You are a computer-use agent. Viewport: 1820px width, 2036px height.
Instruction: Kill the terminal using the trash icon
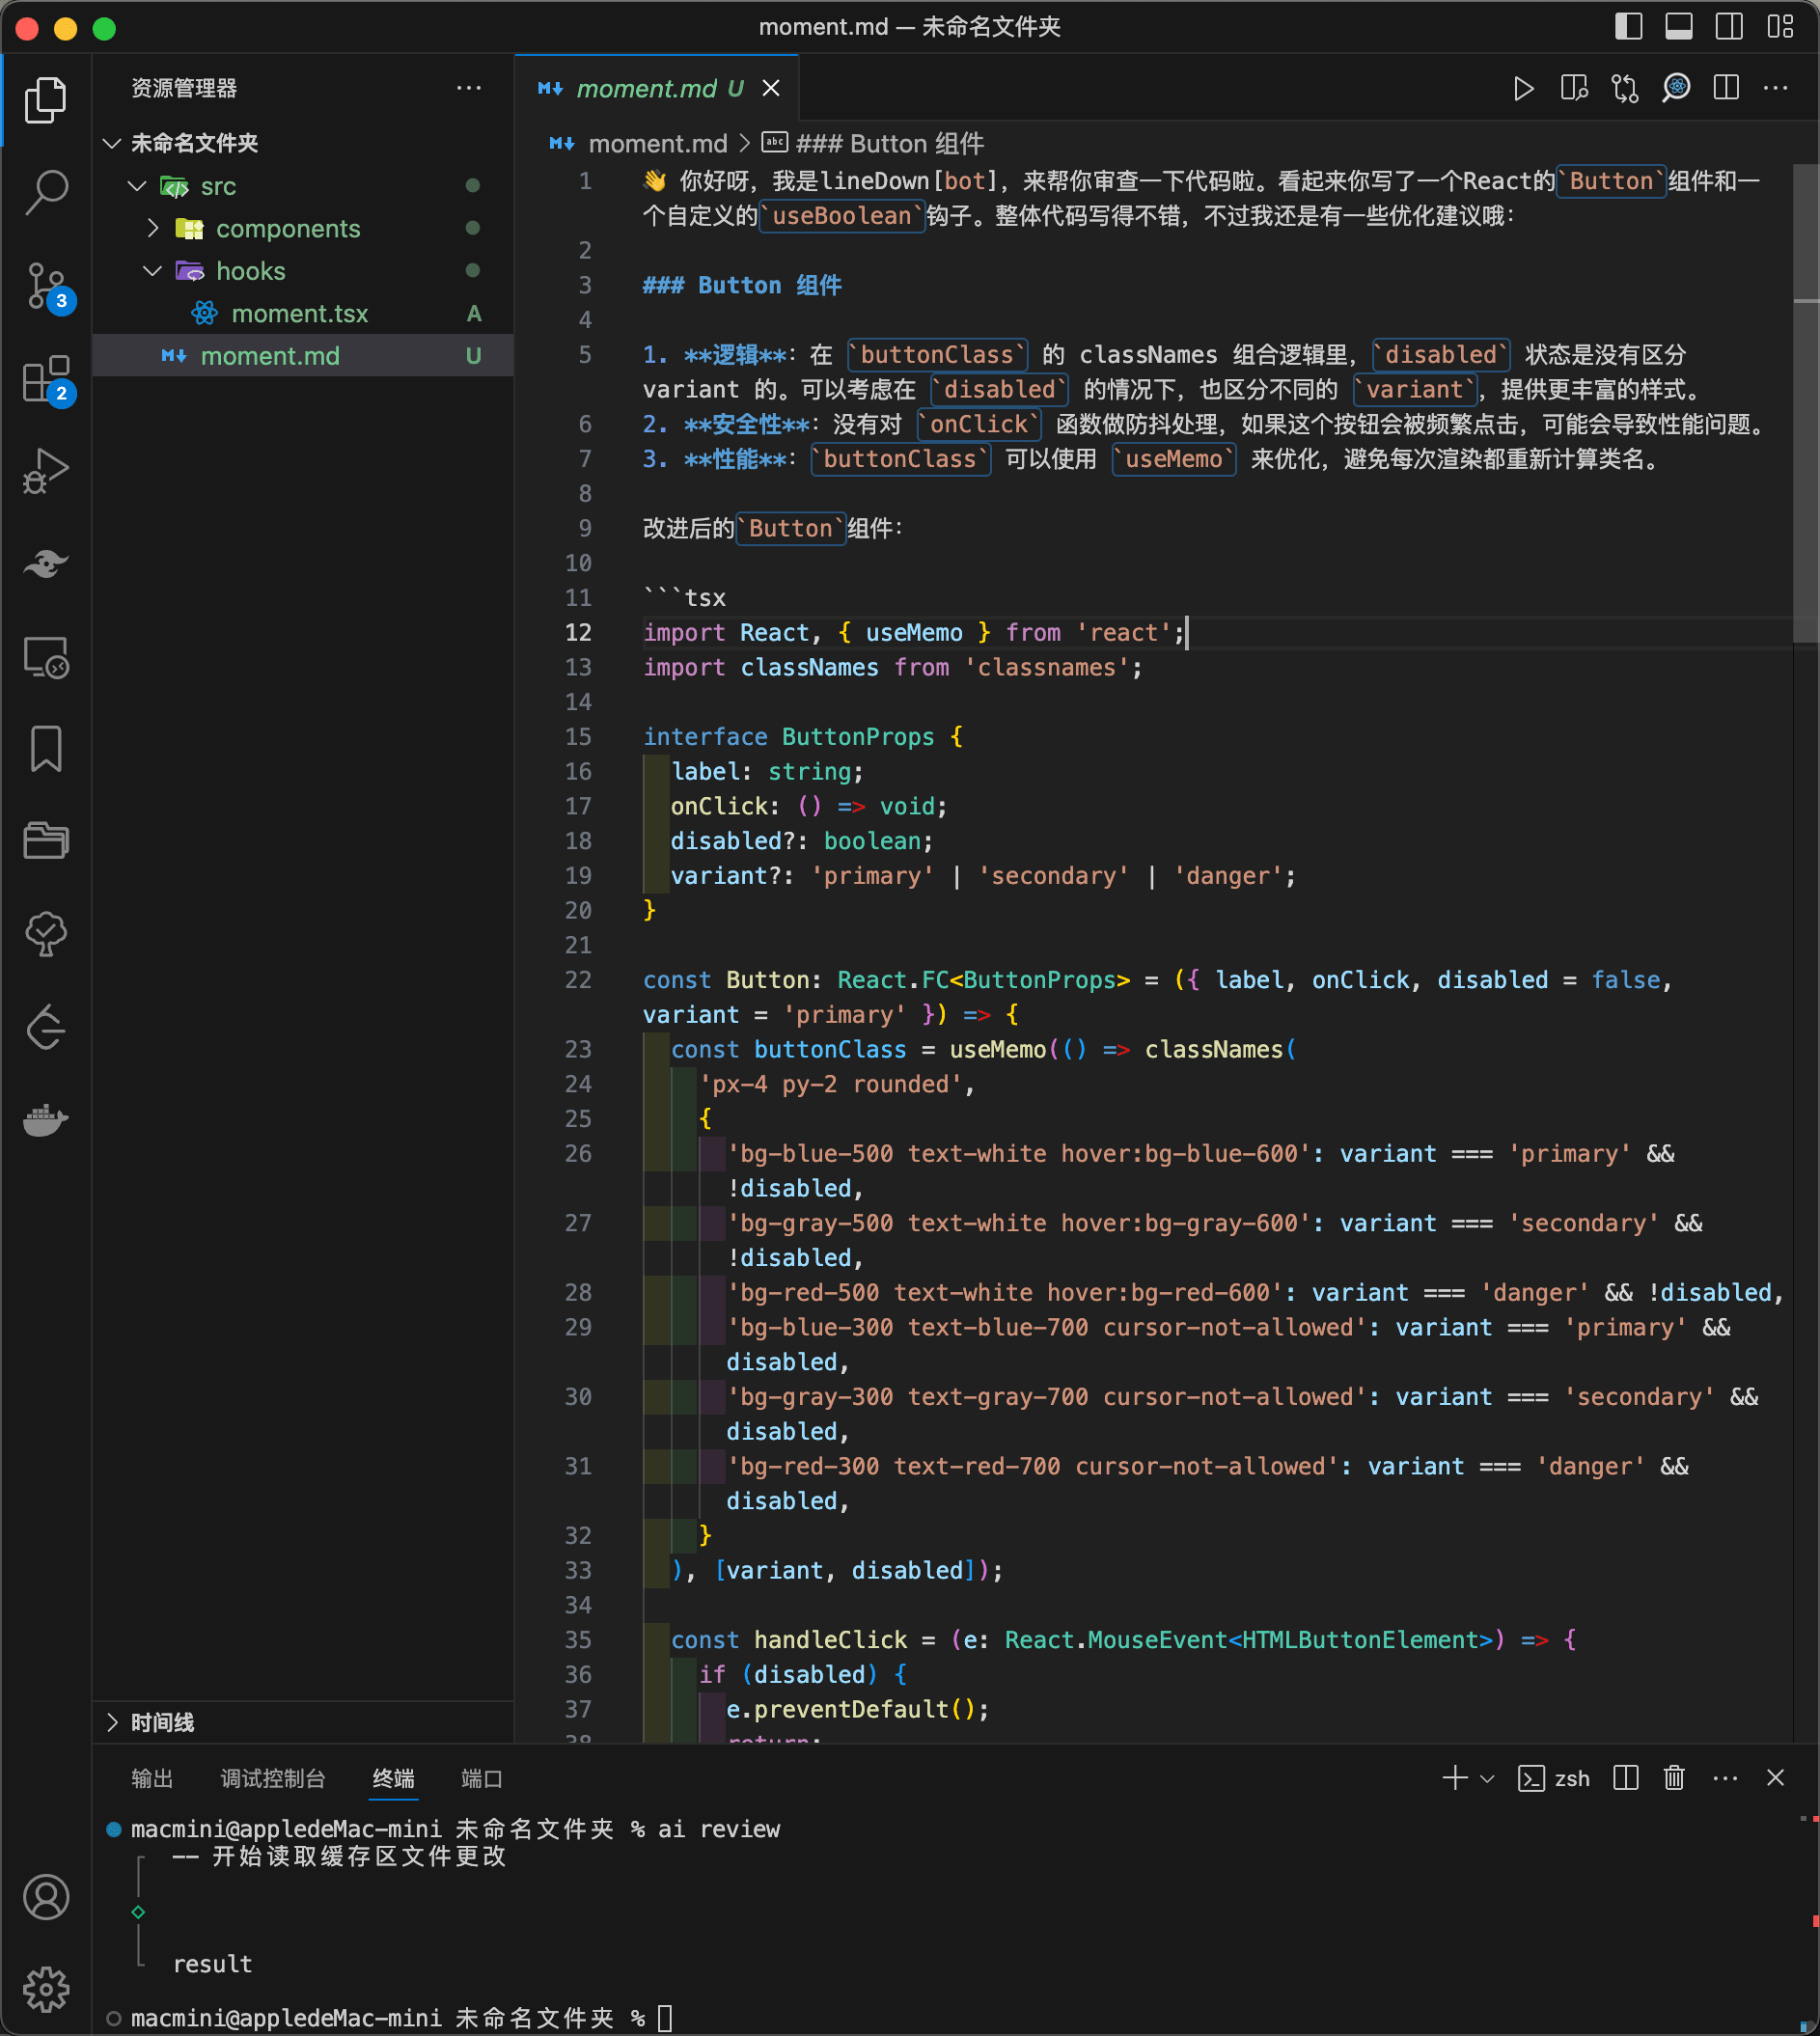click(x=1674, y=1778)
